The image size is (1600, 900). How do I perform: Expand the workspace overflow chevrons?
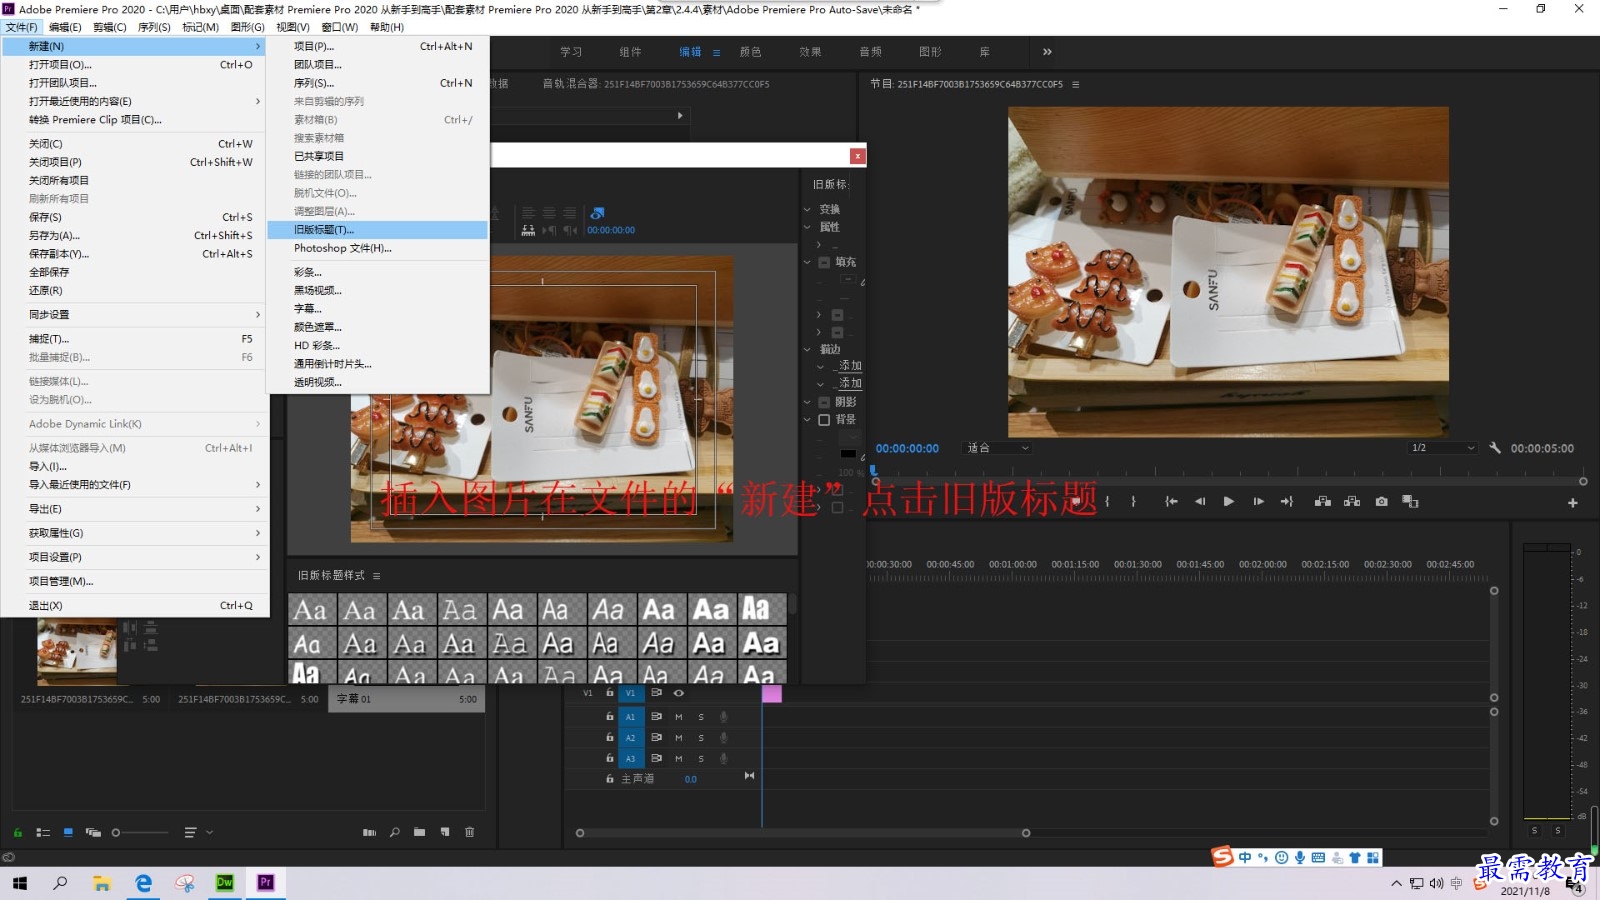(1047, 52)
